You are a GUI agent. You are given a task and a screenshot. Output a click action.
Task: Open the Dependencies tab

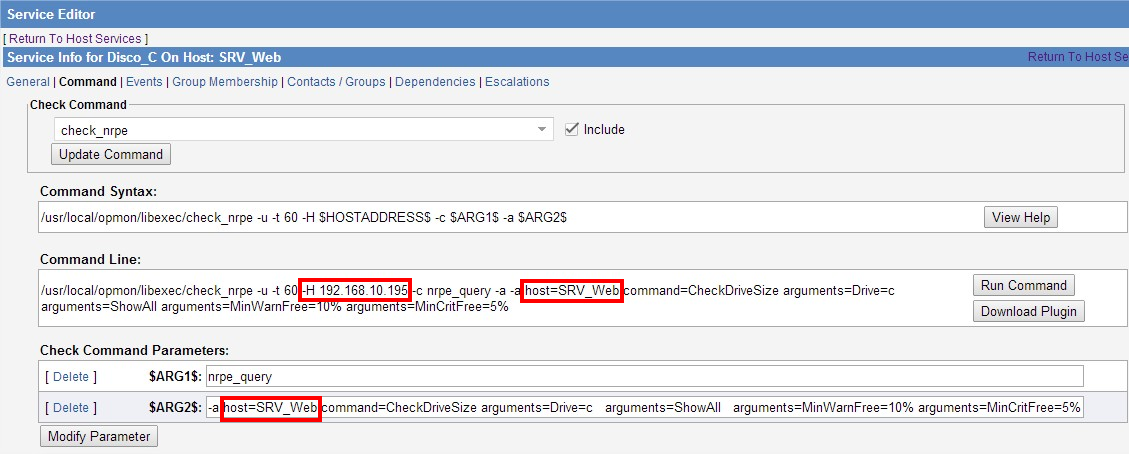pyautogui.click(x=435, y=82)
